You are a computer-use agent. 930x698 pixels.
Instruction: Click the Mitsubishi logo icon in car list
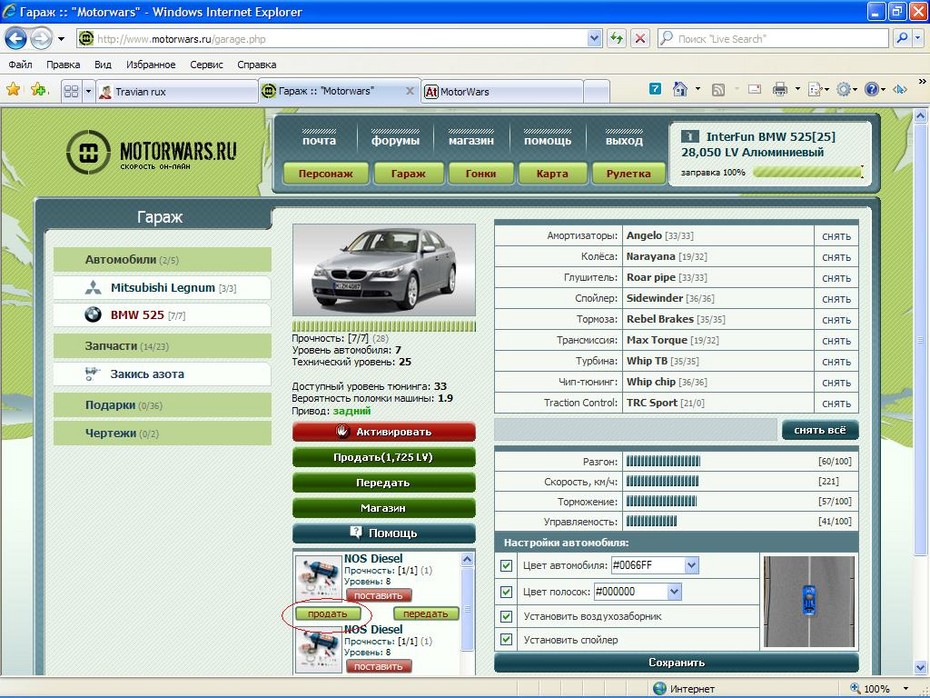(x=93, y=288)
